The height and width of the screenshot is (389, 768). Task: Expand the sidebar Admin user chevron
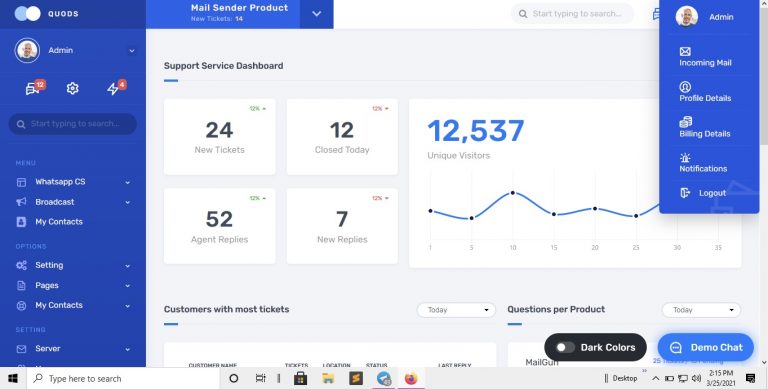click(131, 50)
